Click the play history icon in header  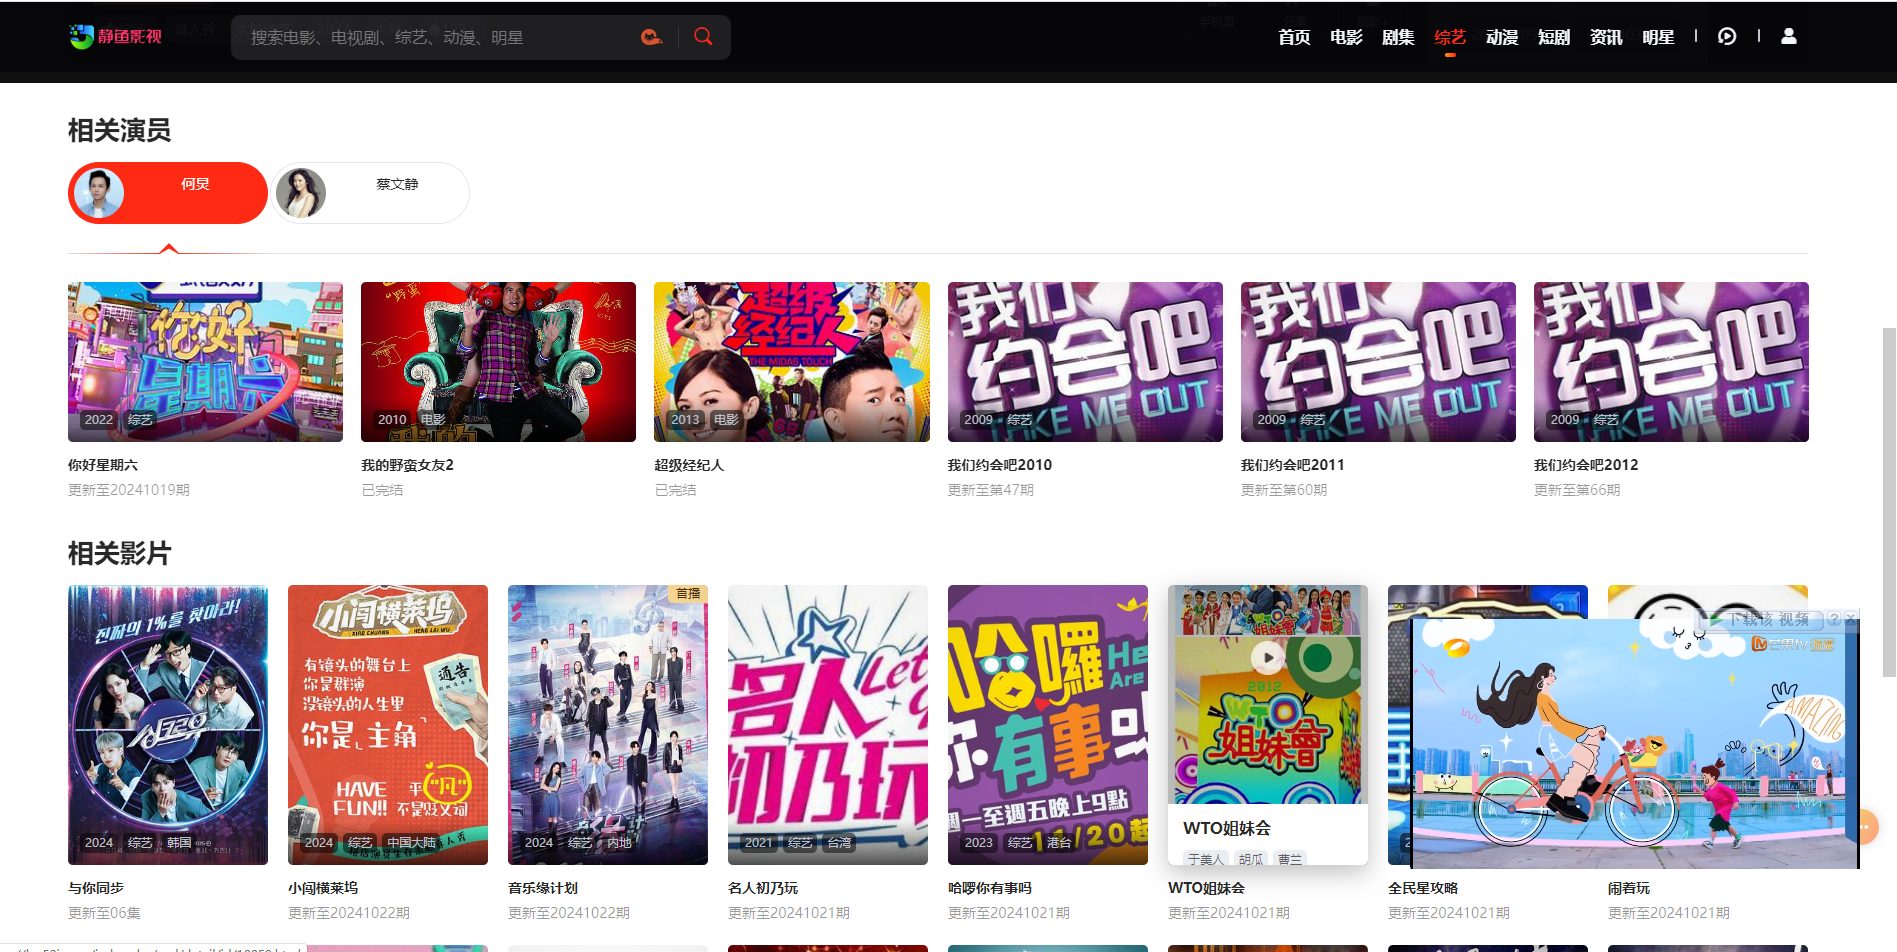pyautogui.click(x=1727, y=37)
